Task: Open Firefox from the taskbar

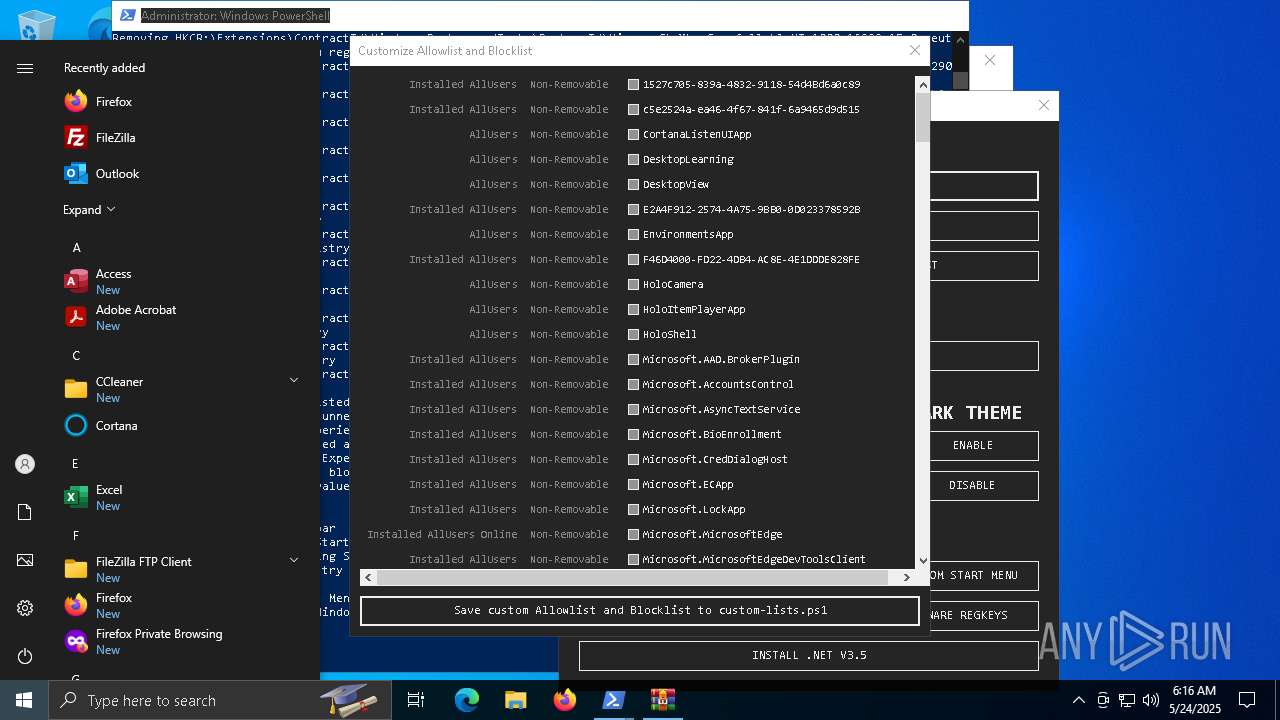Action: pyautogui.click(x=565, y=700)
